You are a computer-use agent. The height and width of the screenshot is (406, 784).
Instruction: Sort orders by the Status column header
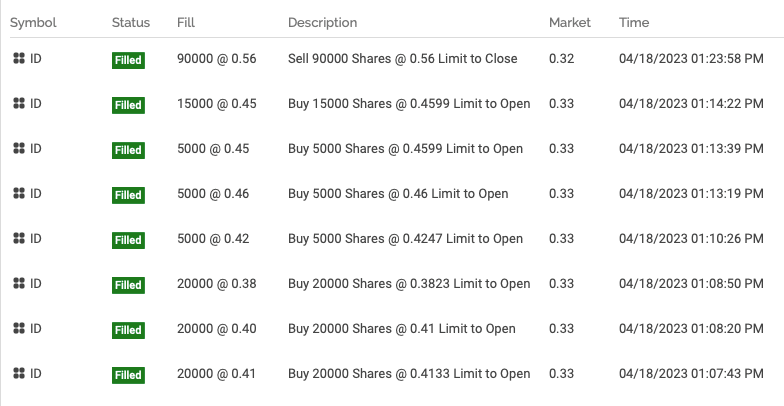pyautogui.click(x=131, y=22)
